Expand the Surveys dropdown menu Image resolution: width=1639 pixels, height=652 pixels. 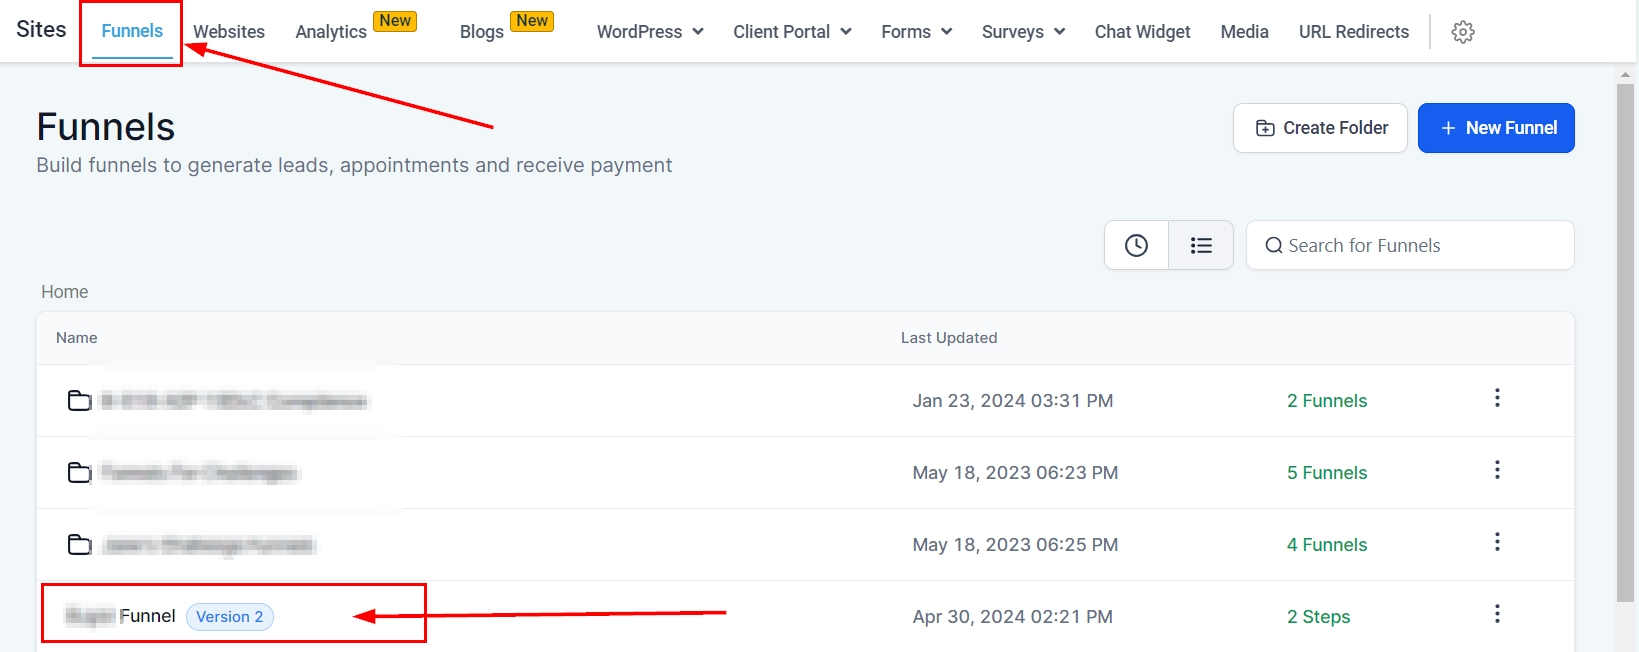point(1023,32)
